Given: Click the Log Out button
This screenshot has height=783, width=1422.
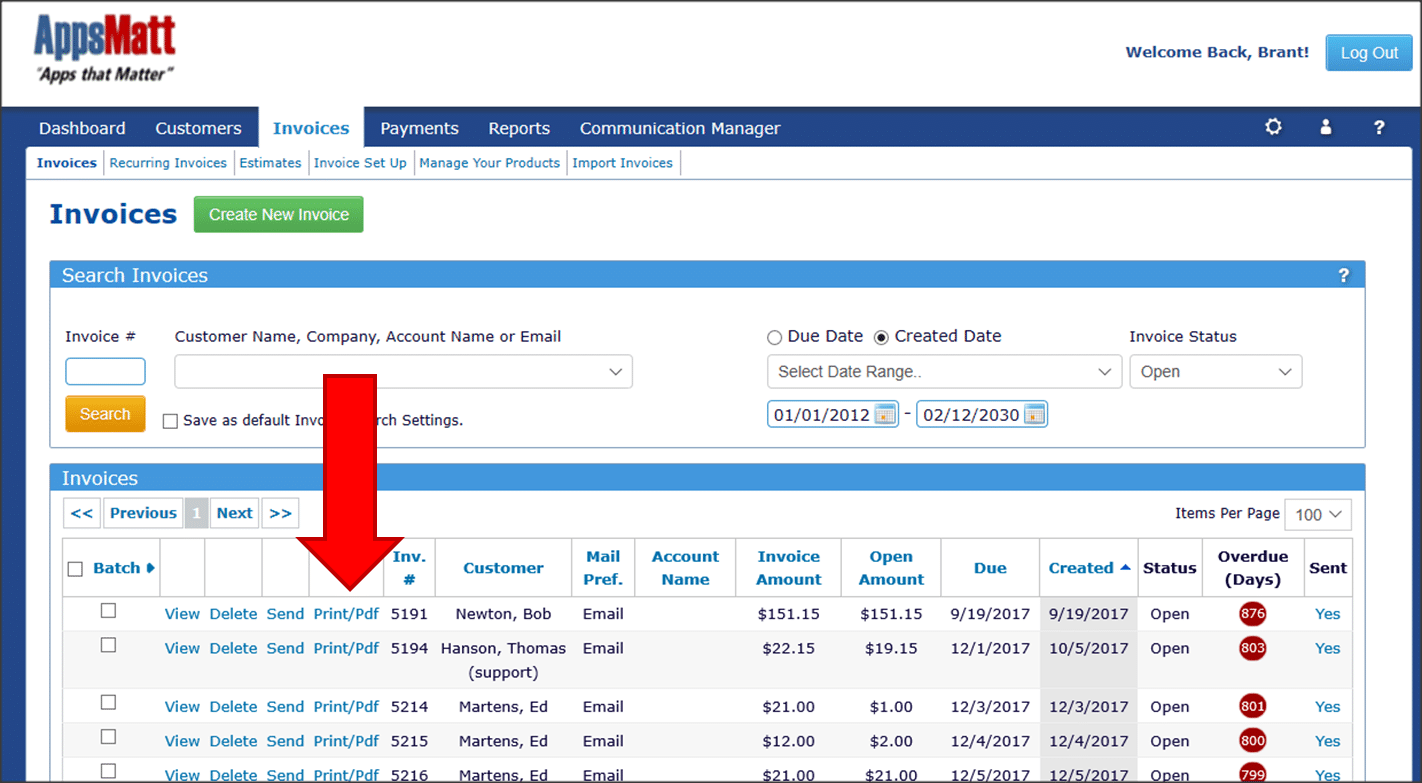Looking at the screenshot, I should [1369, 53].
